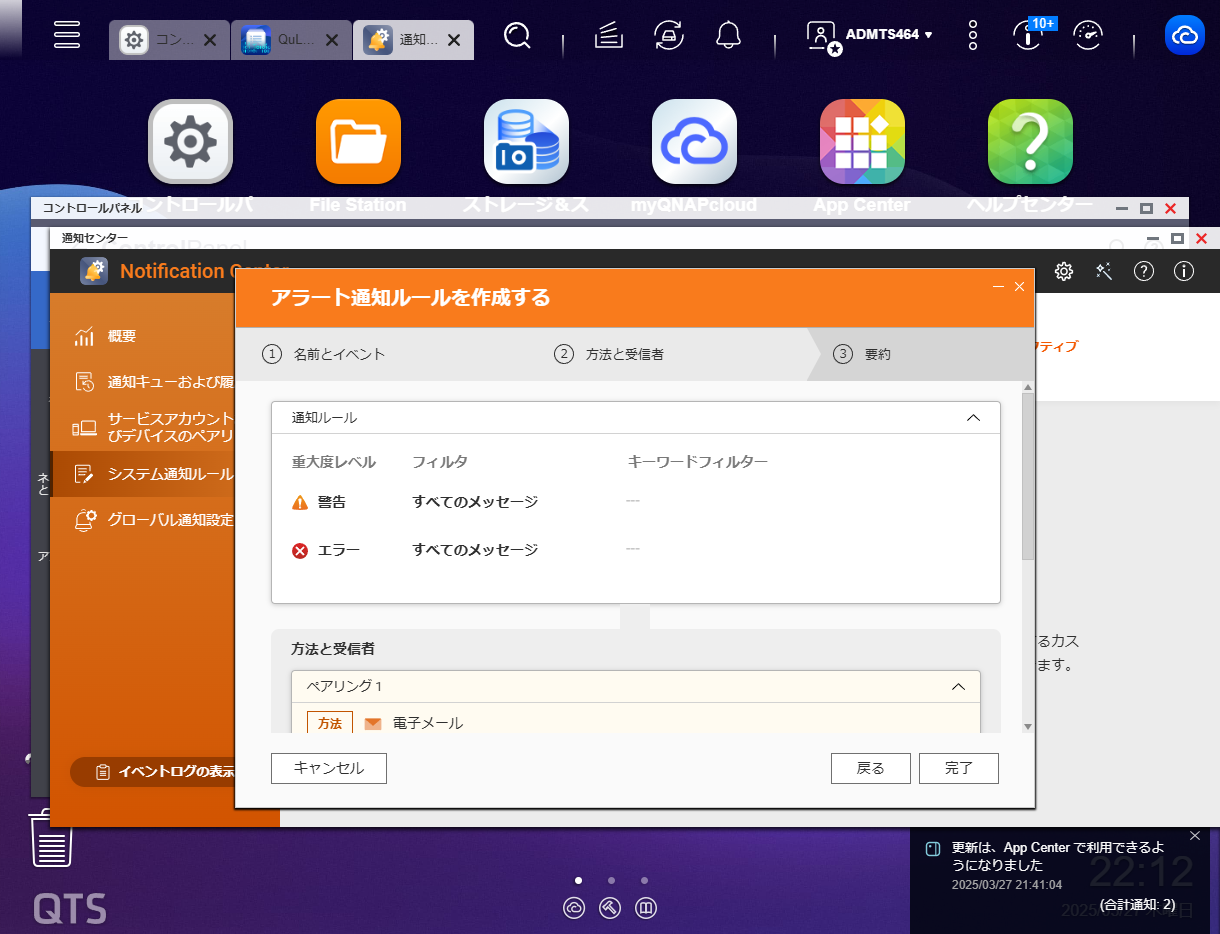The image size is (1220, 934).
Task: Collapse the 通知ルール section
Action: [x=973, y=418]
